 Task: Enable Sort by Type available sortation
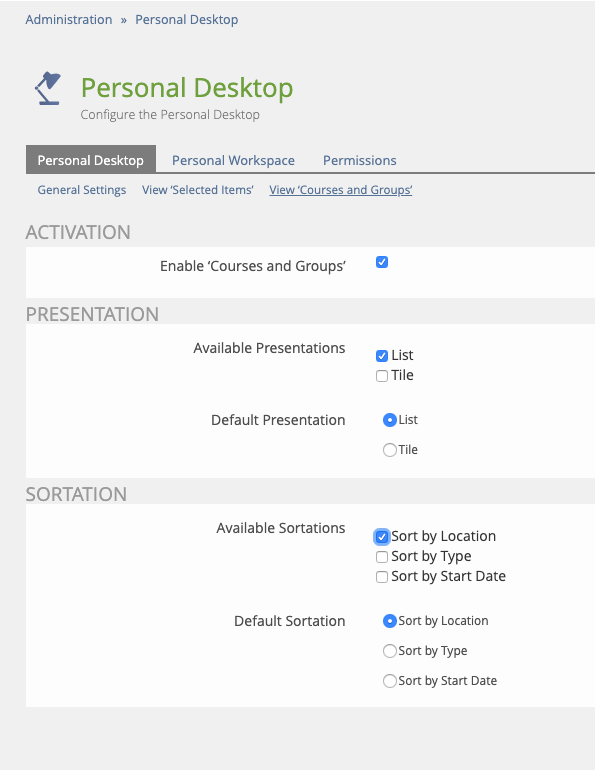pyautogui.click(x=382, y=557)
